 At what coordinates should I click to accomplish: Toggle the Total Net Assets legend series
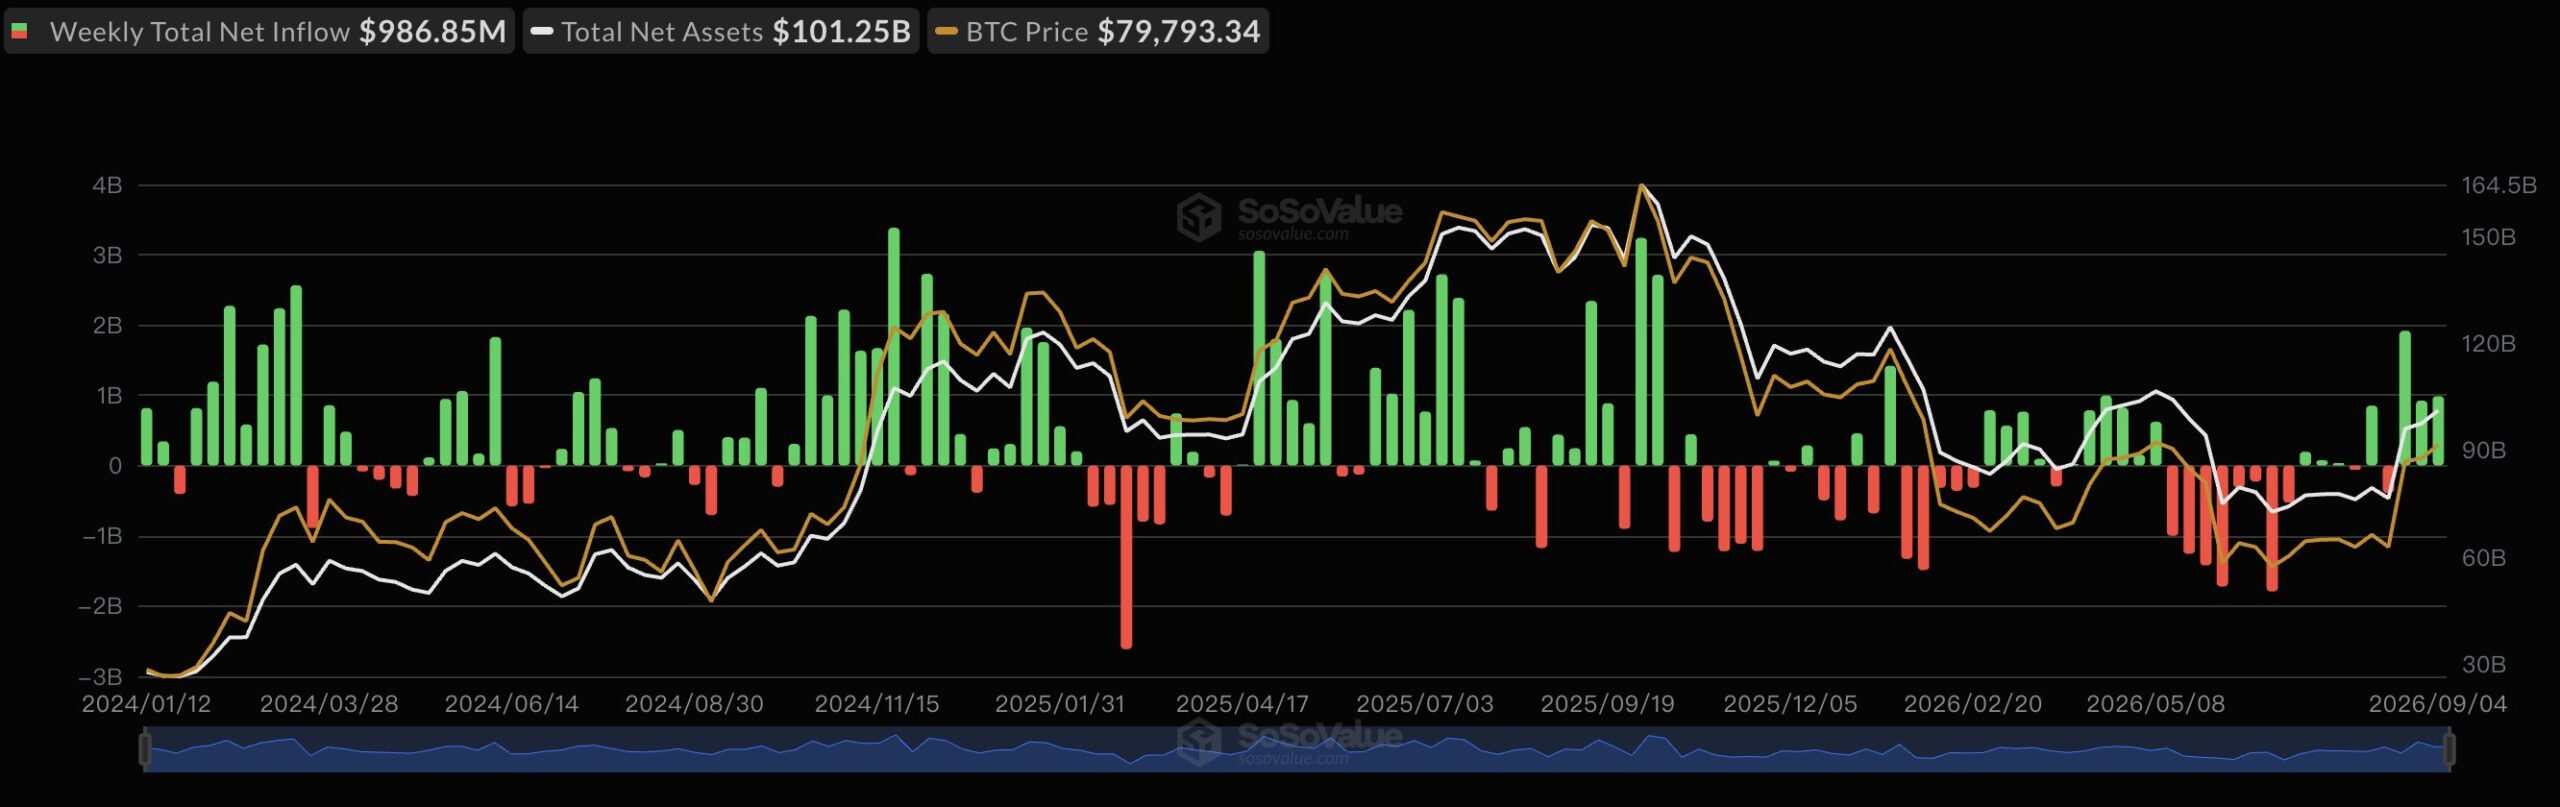pyautogui.click(x=721, y=32)
